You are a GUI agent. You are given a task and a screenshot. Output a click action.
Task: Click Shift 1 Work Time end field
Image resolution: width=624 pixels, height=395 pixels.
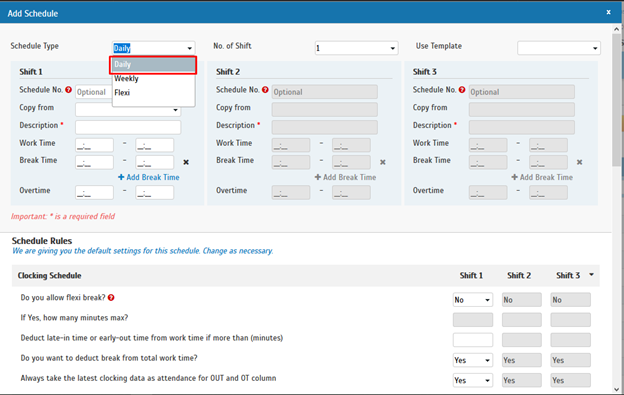[154, 145]
